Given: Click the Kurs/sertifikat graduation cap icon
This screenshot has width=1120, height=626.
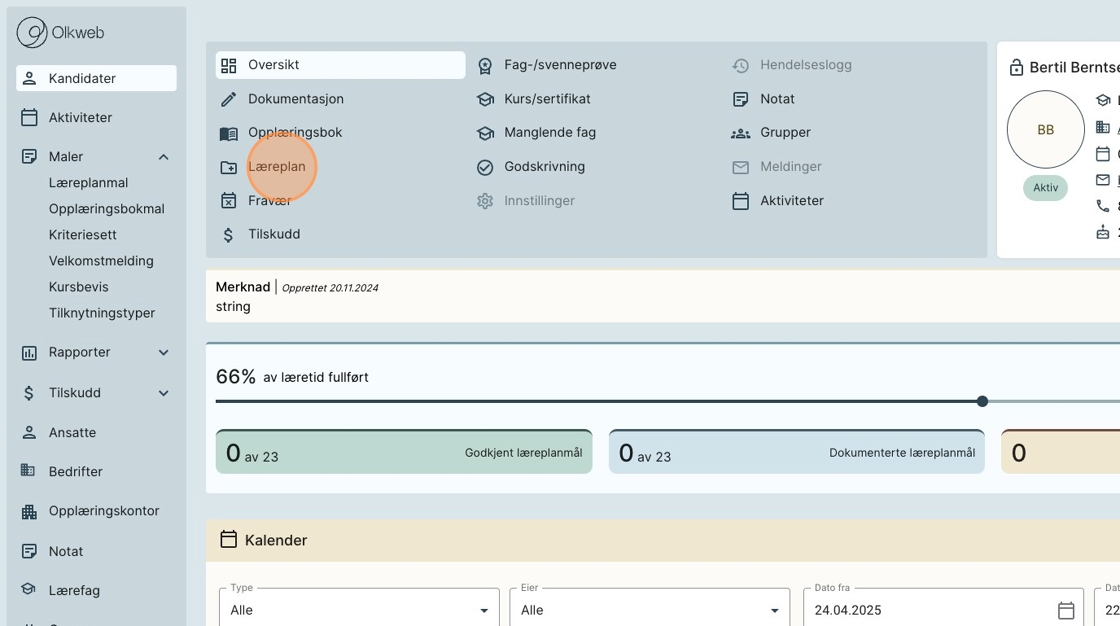Looking at the screenshot, I should pos(485,99).
